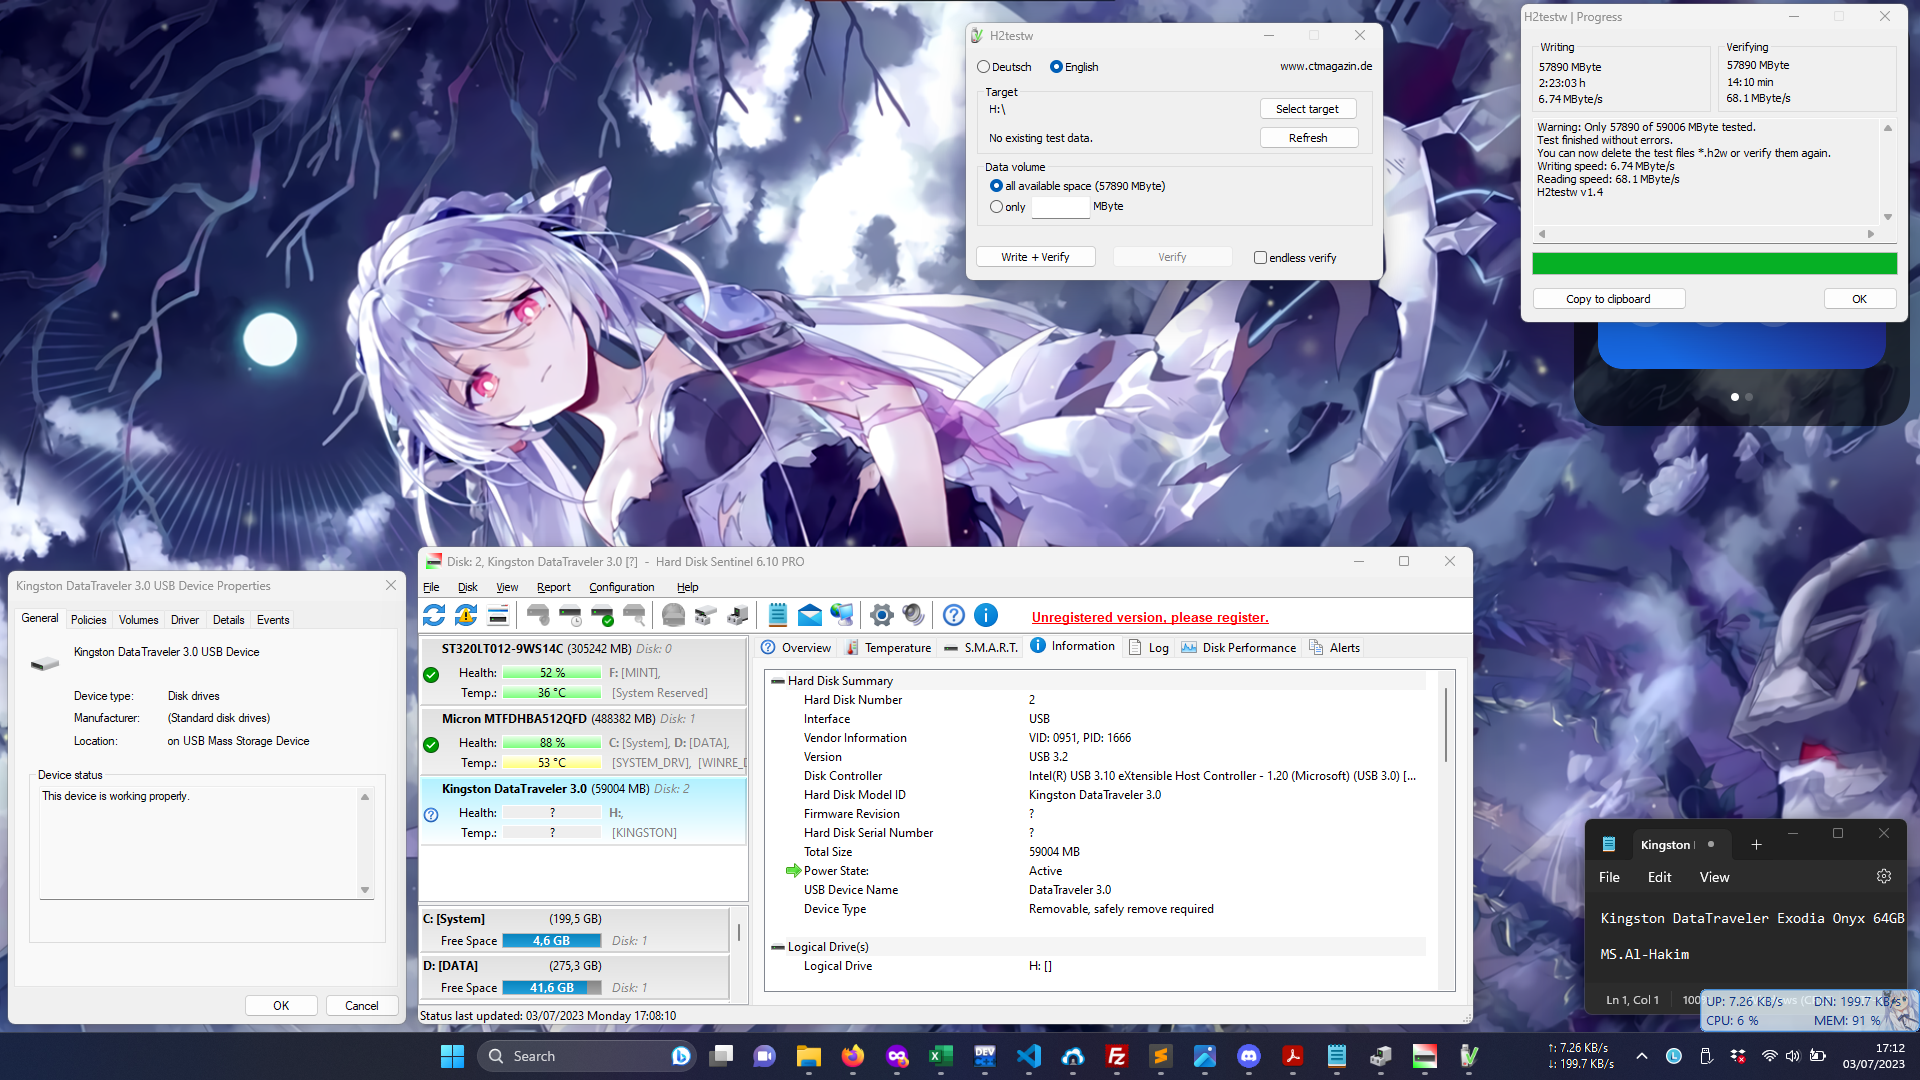Select the ST320LT012-9WS14C disk entry
Image resolution: width=1920 pixels, height=1080 pixels.
click(583, 671)
